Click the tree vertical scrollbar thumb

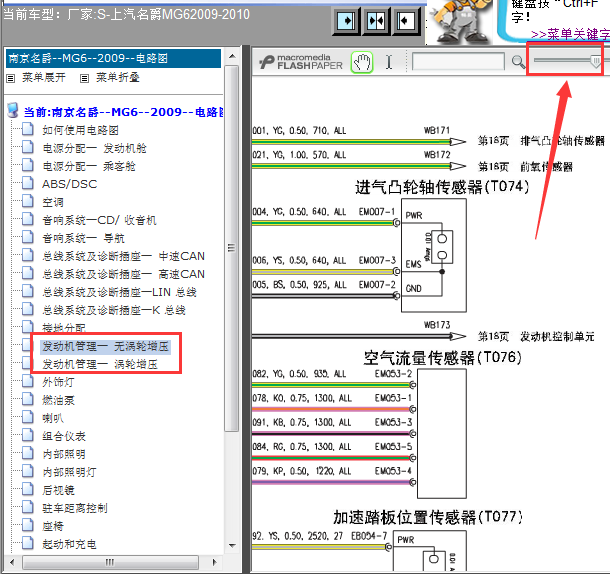232,248
